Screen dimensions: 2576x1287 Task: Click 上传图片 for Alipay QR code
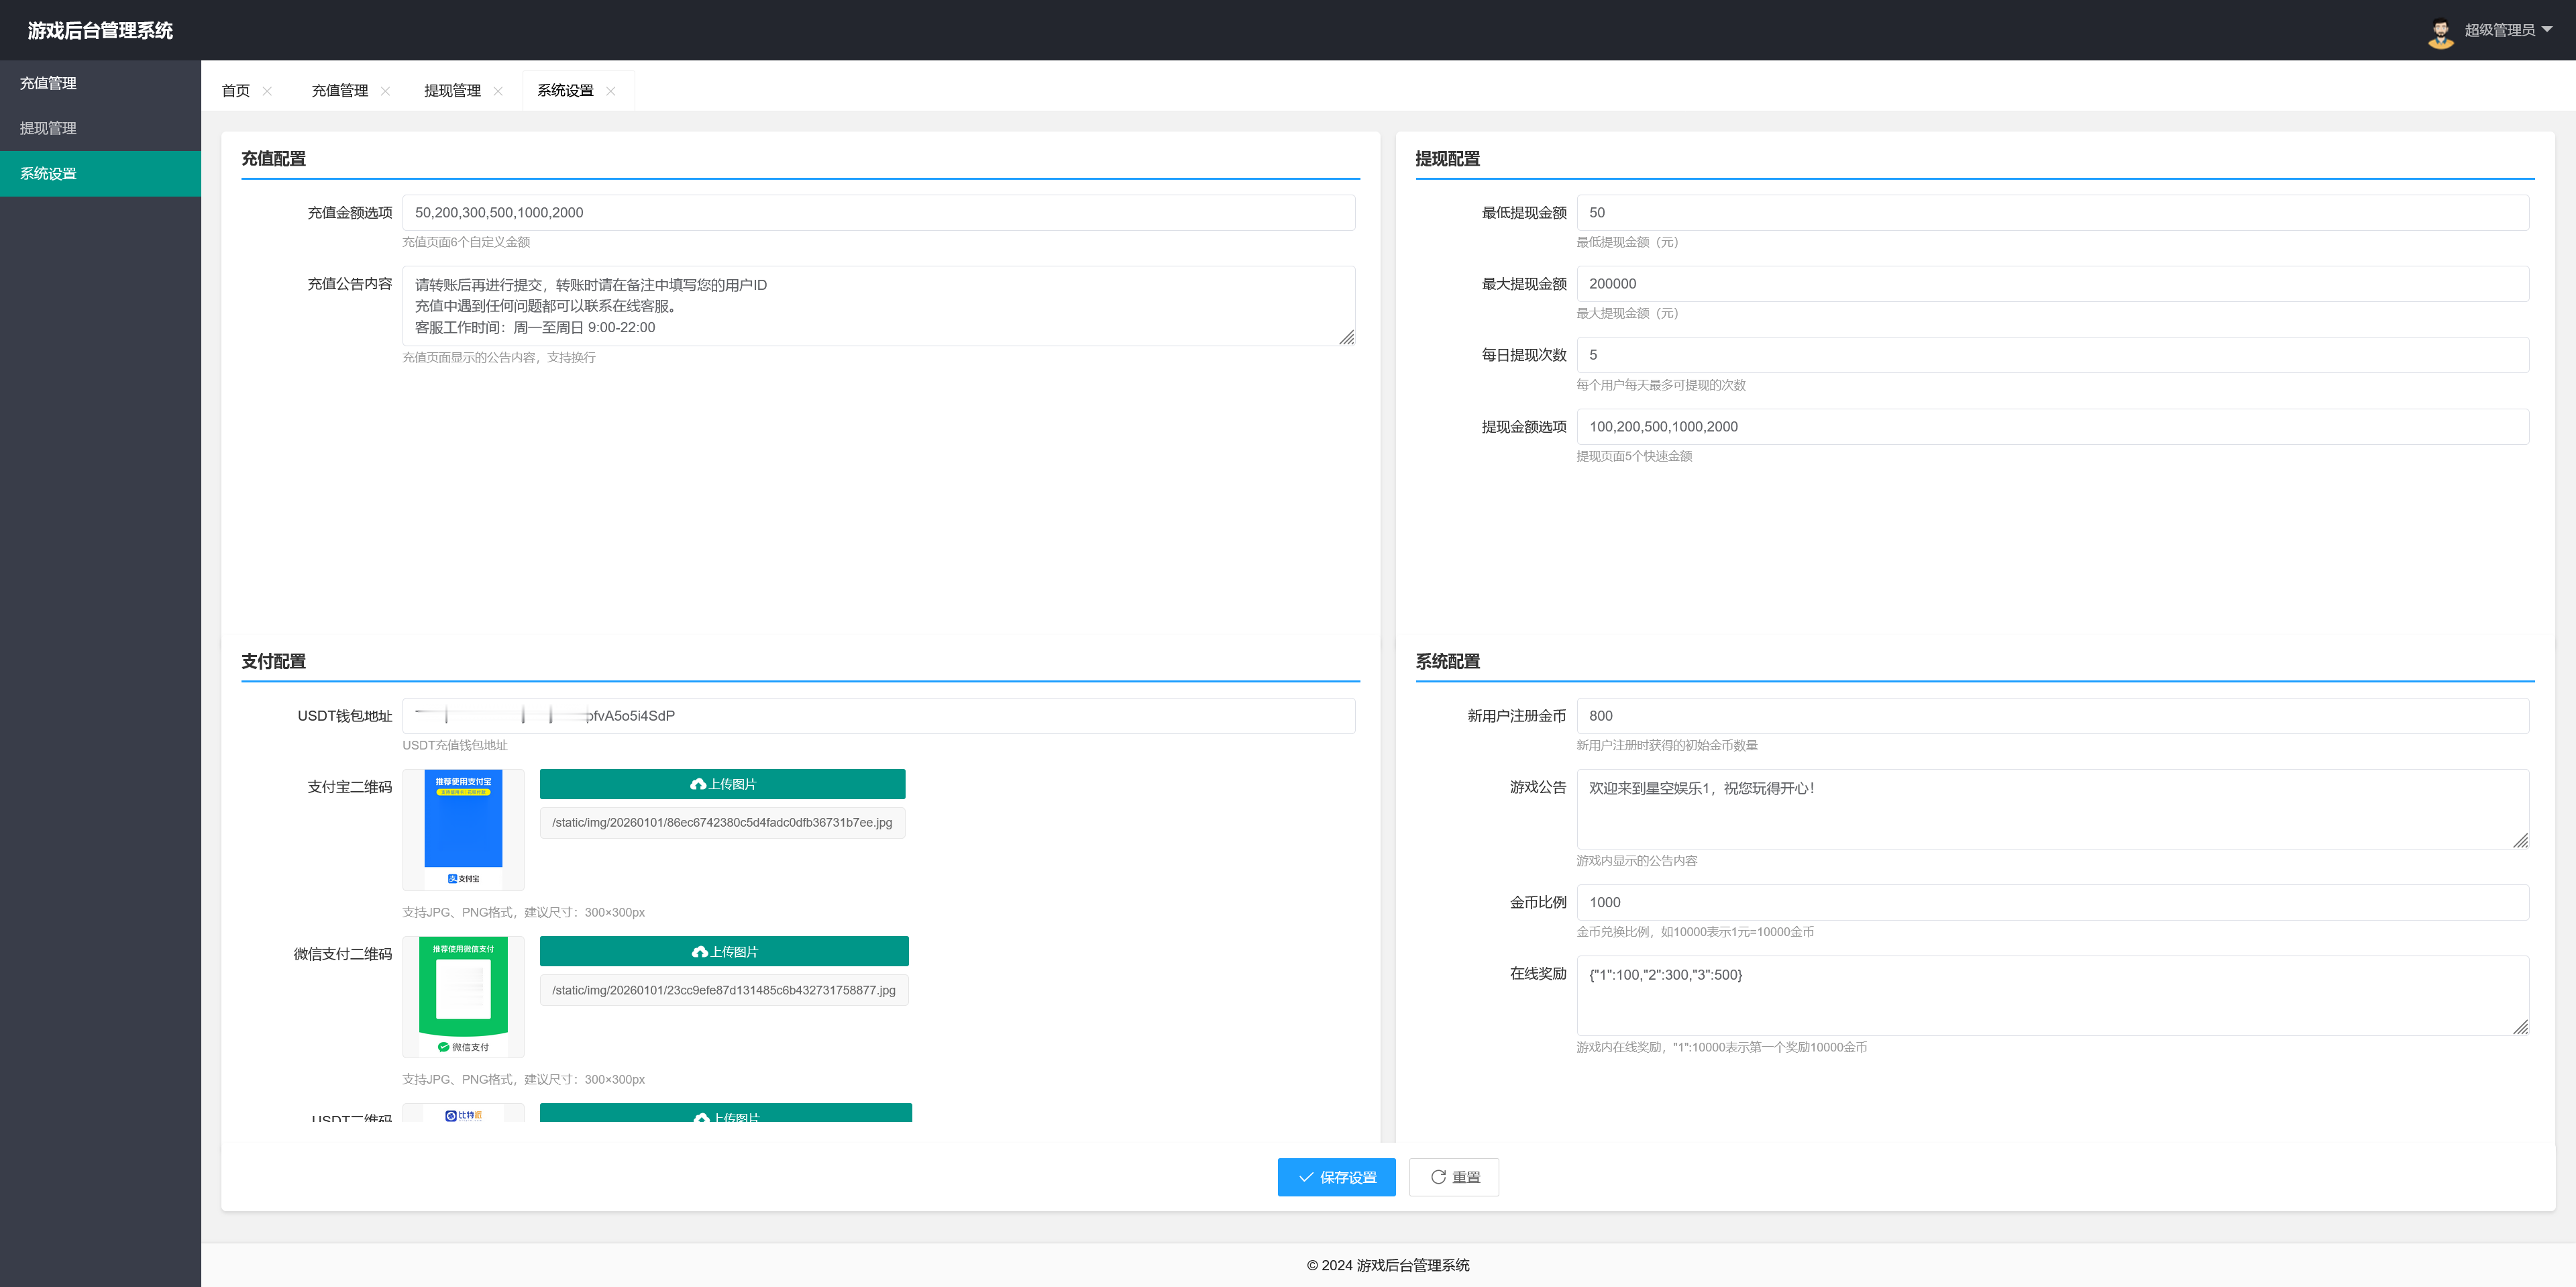point(722,784)
